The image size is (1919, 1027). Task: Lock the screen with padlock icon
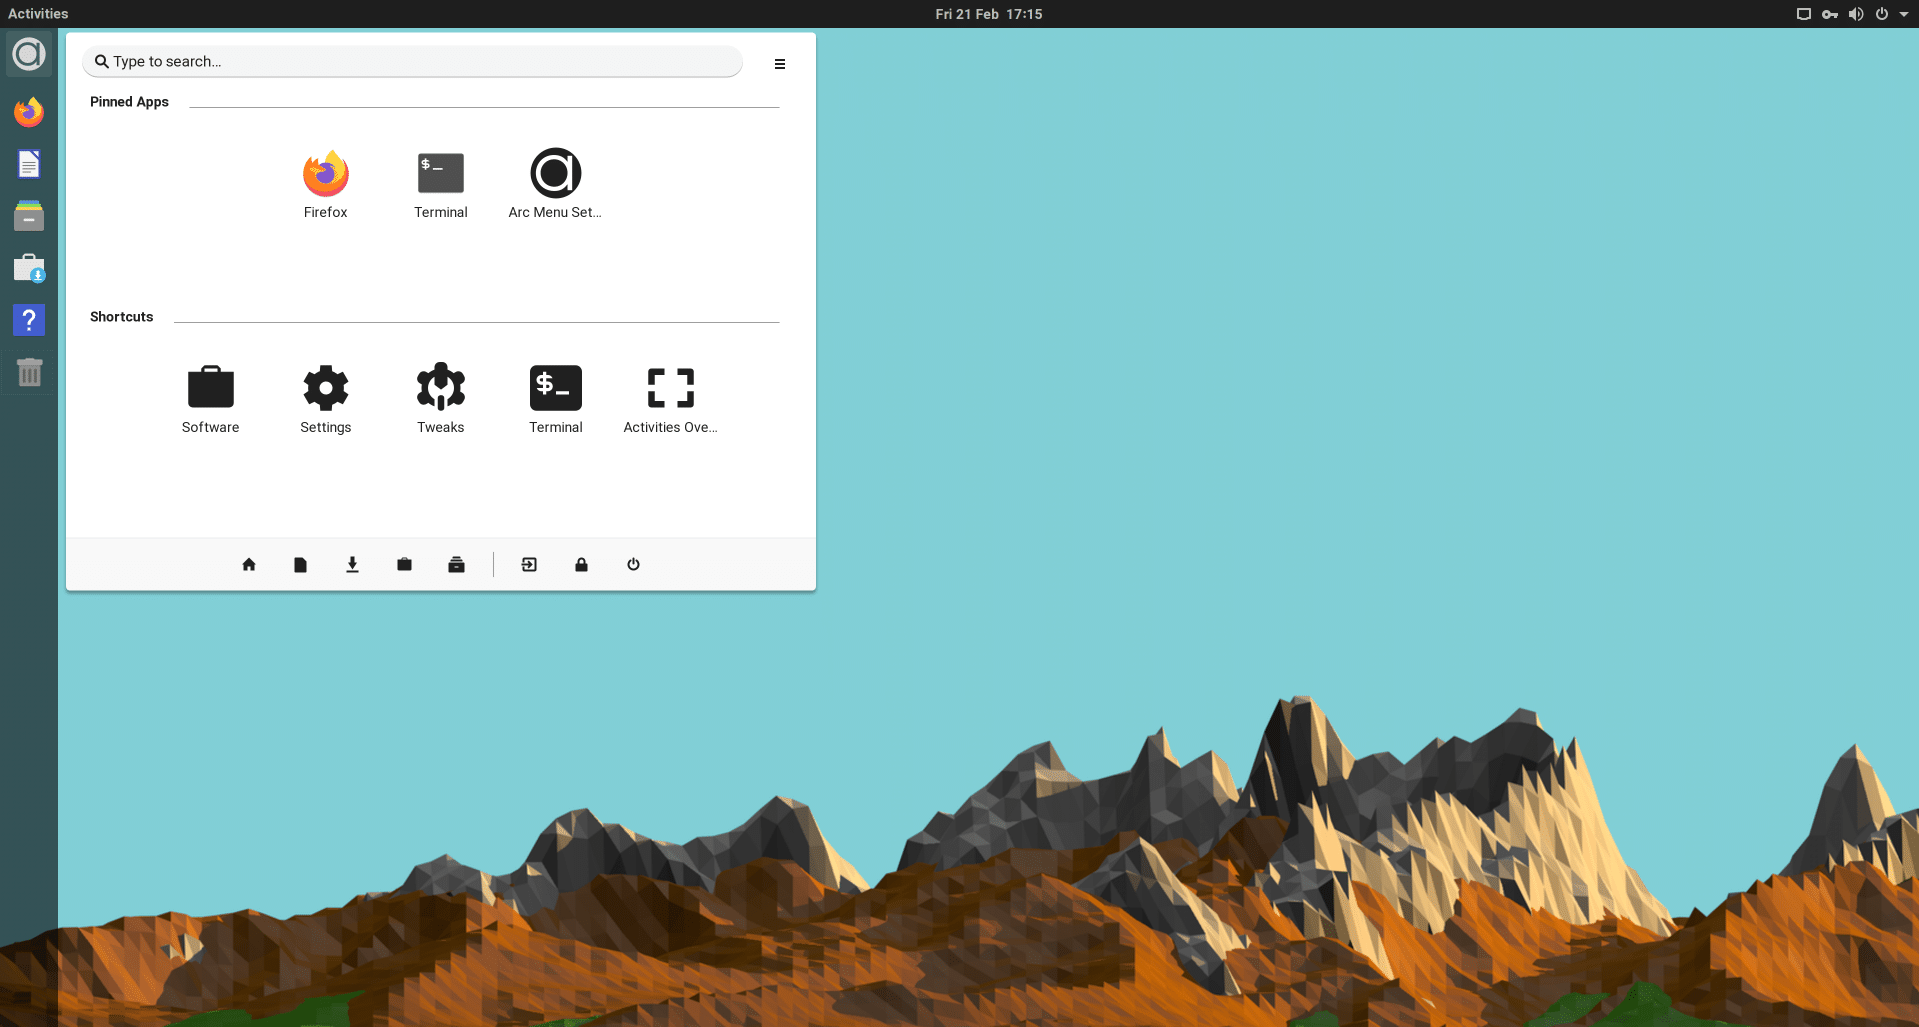tap(581, 565)
